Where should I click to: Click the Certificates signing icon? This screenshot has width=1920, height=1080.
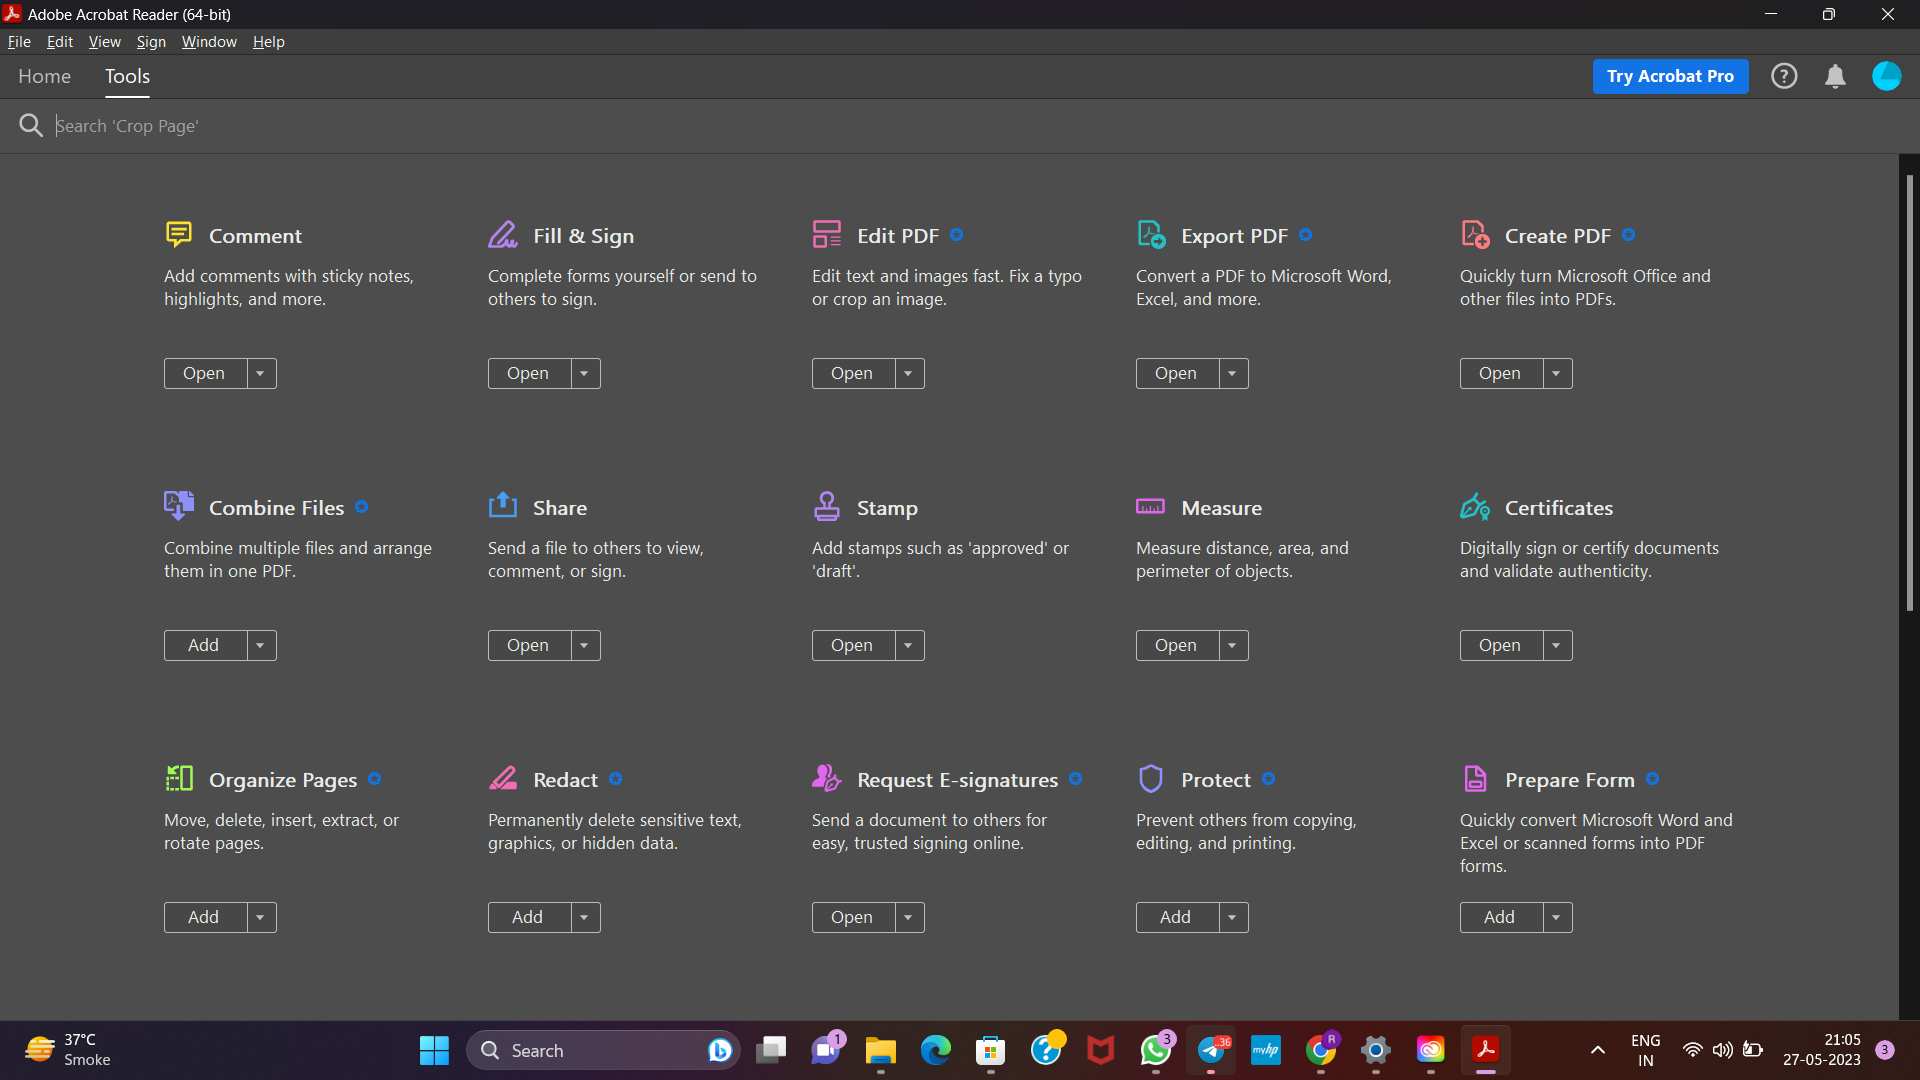tap(1474, 506)
